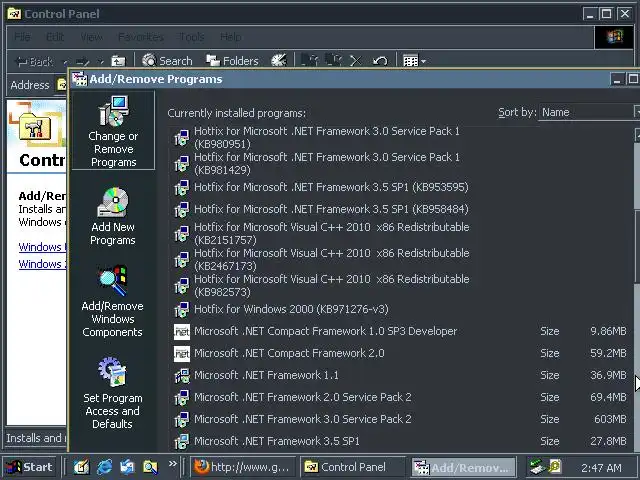Click icon for Hotfix KB958484 entry
The height and width of the screenshot is (480, 640).
182,209
